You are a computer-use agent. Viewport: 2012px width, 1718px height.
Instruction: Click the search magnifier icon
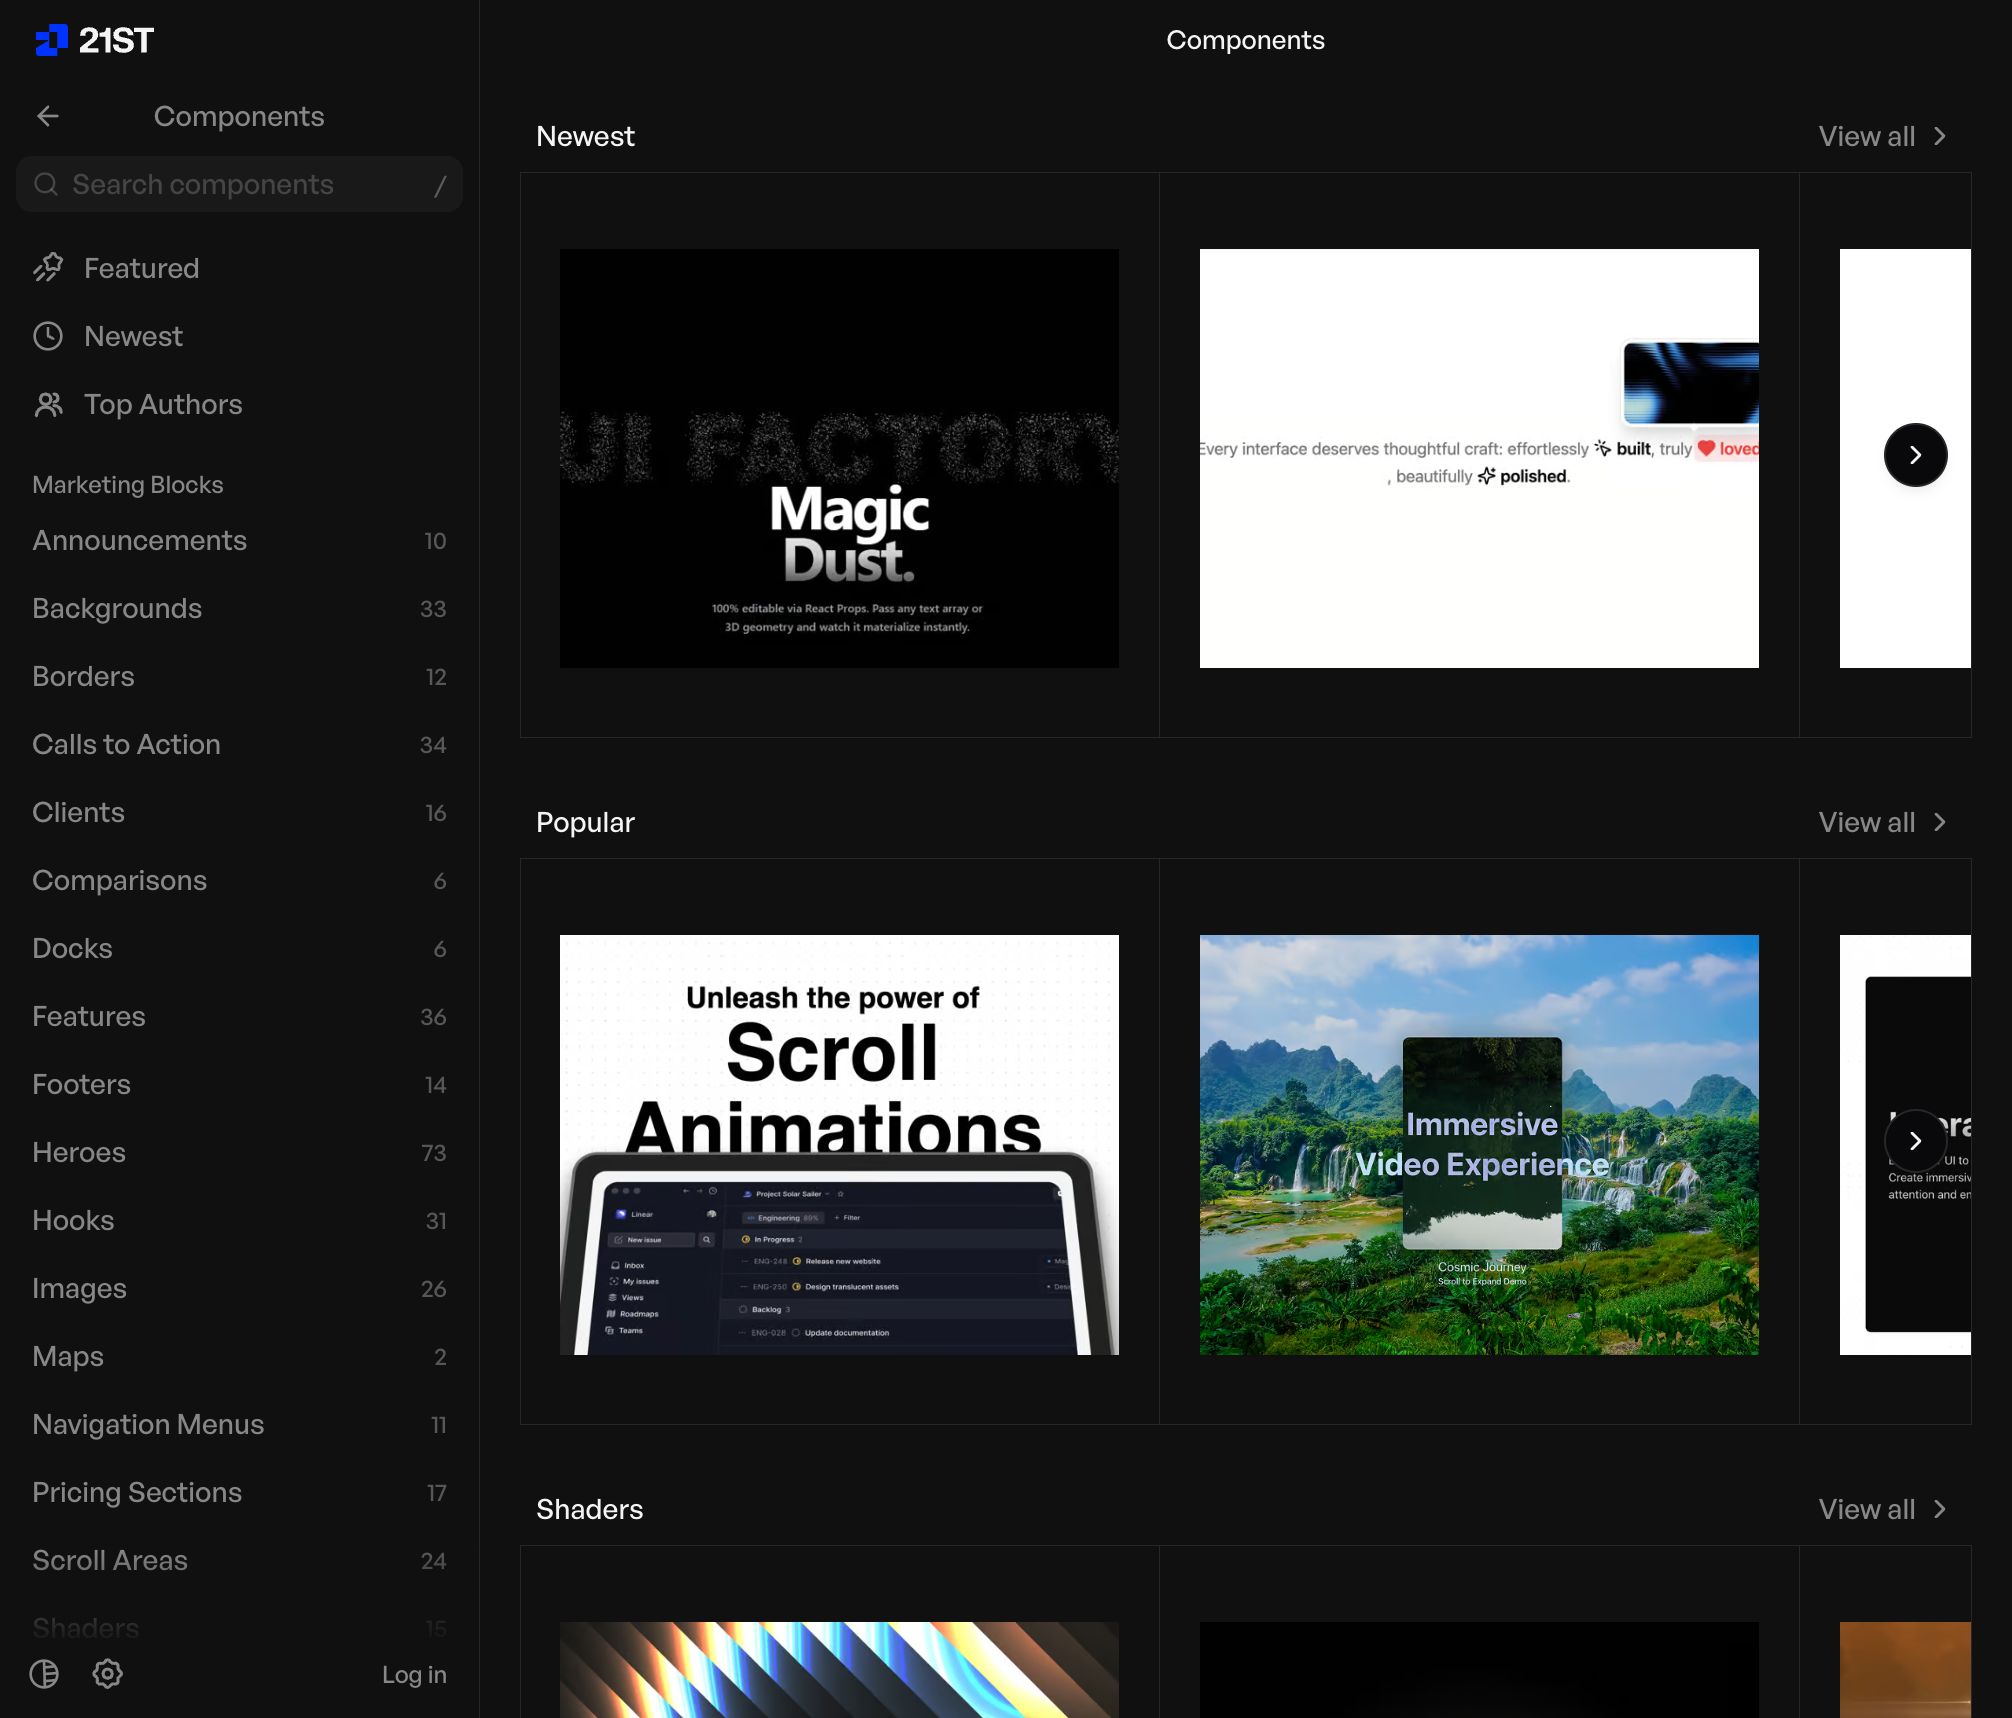point(46,184)
